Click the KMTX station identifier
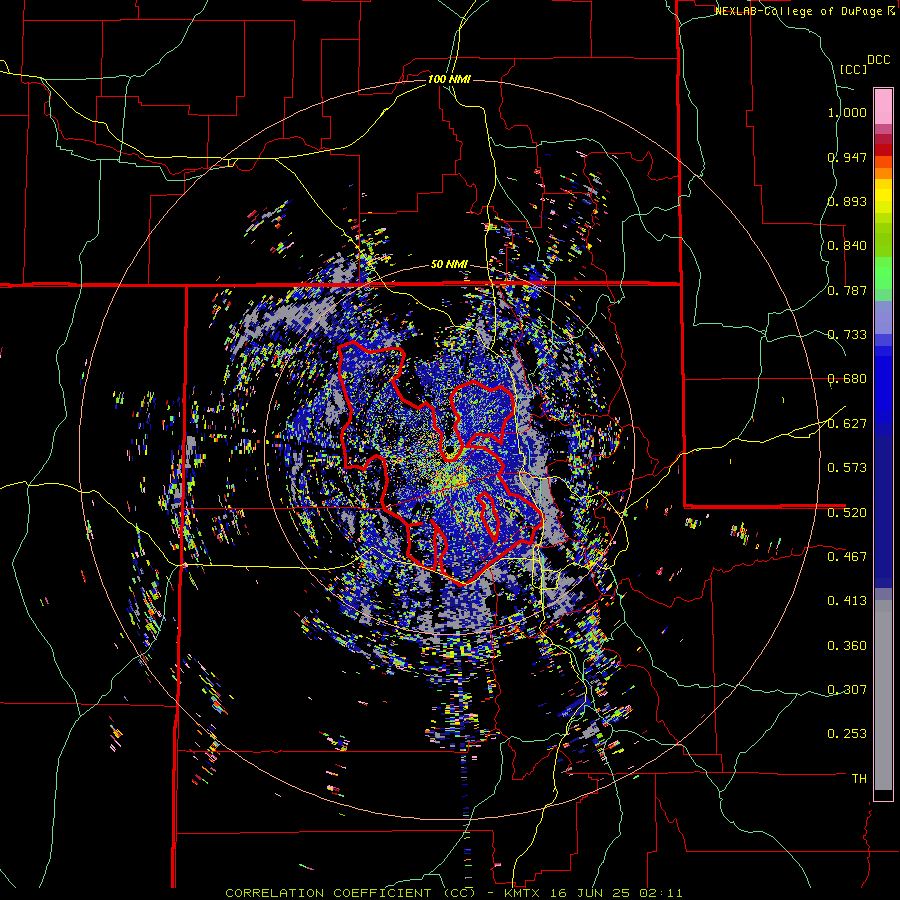 tap(523, 893)
